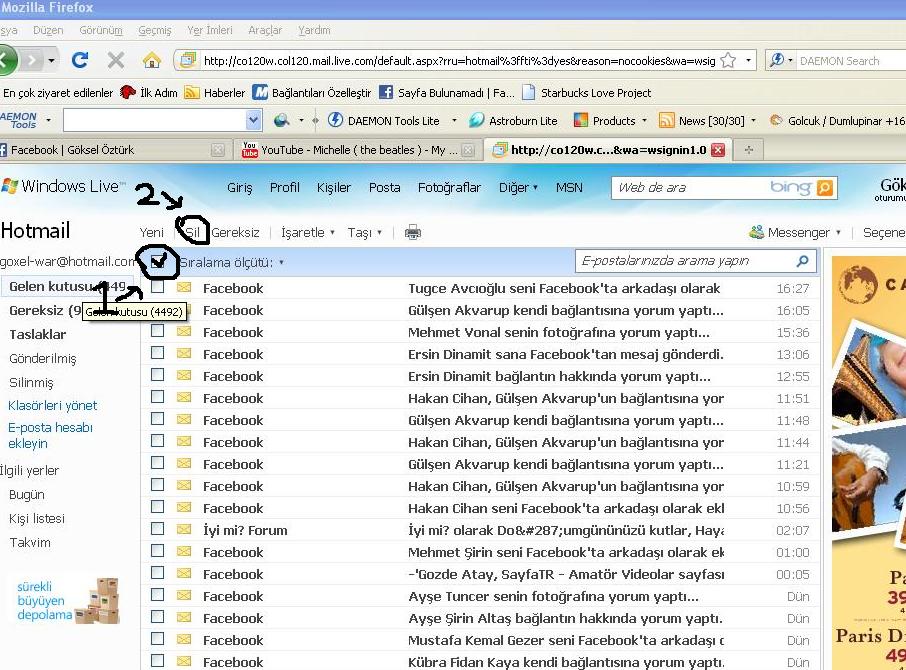Open the Taslaklar folder

38,334
